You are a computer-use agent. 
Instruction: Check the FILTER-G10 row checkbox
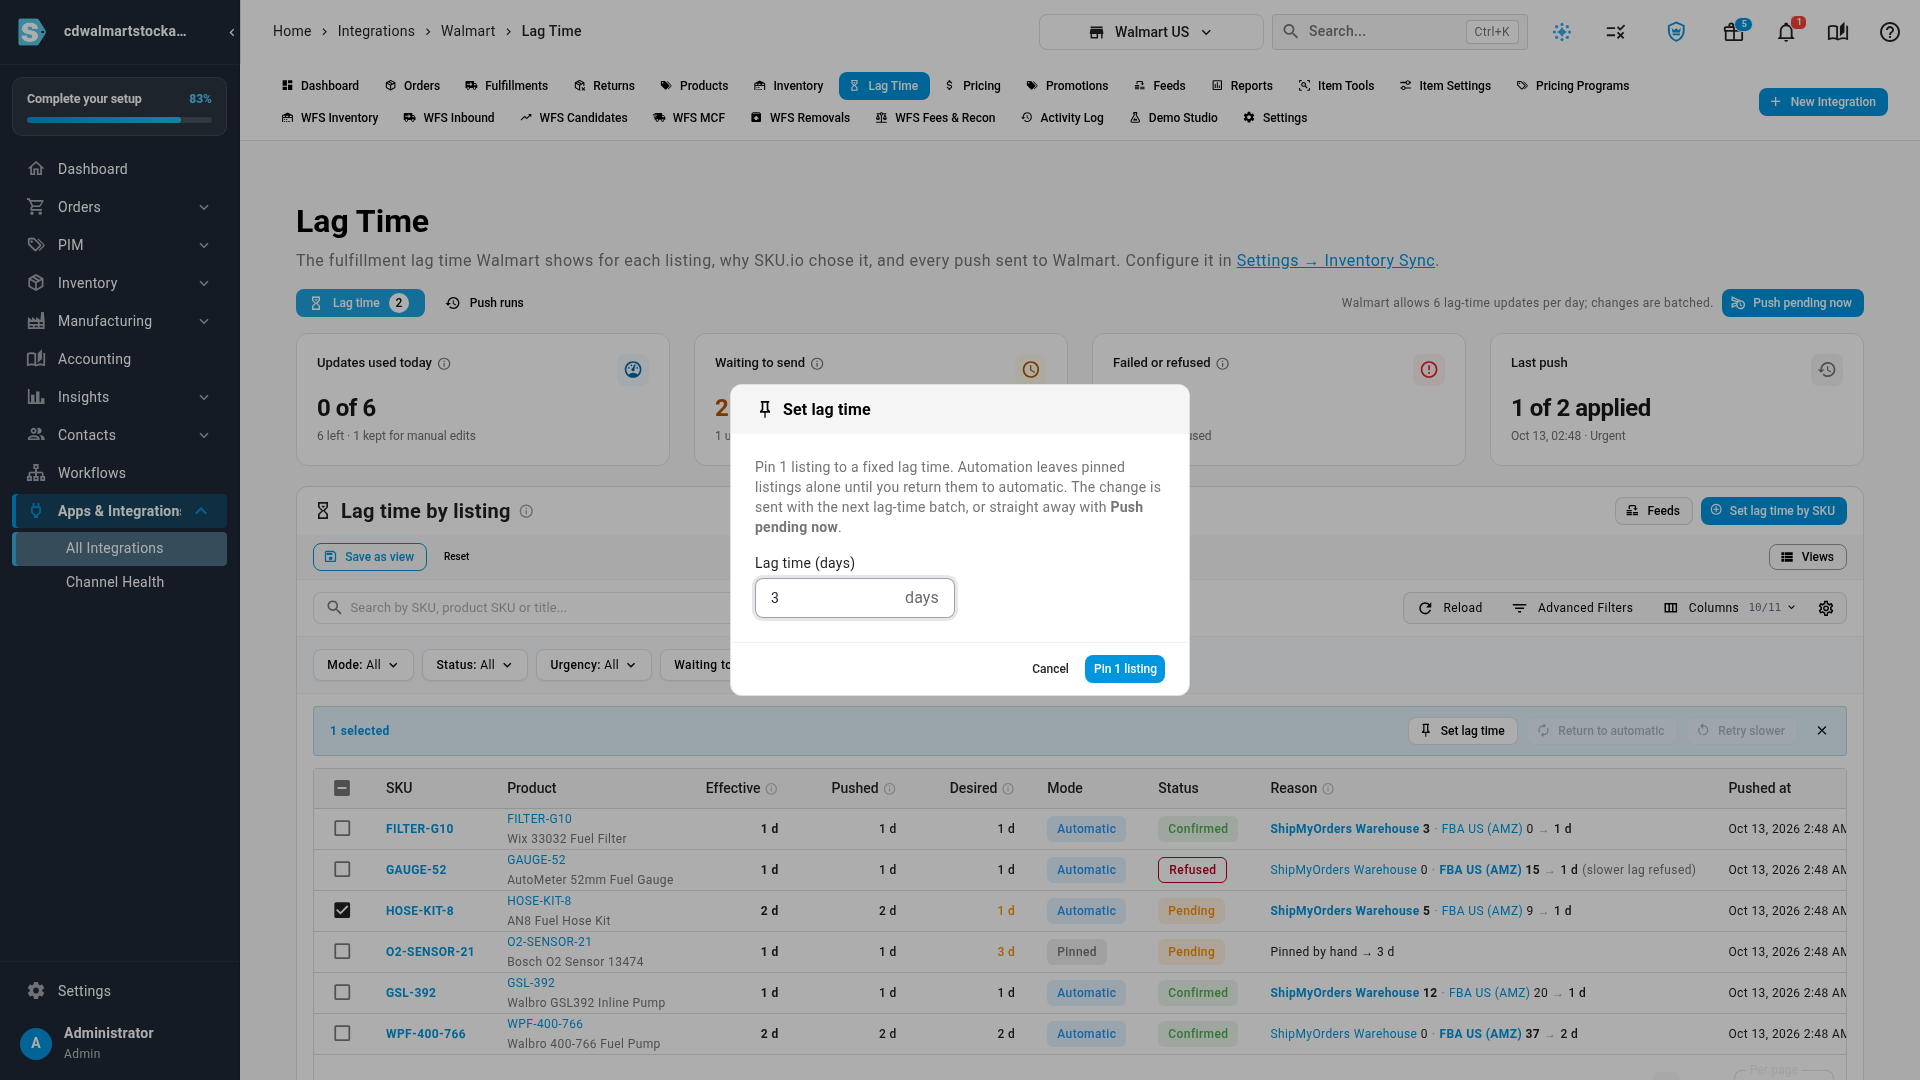click(342, 829)
